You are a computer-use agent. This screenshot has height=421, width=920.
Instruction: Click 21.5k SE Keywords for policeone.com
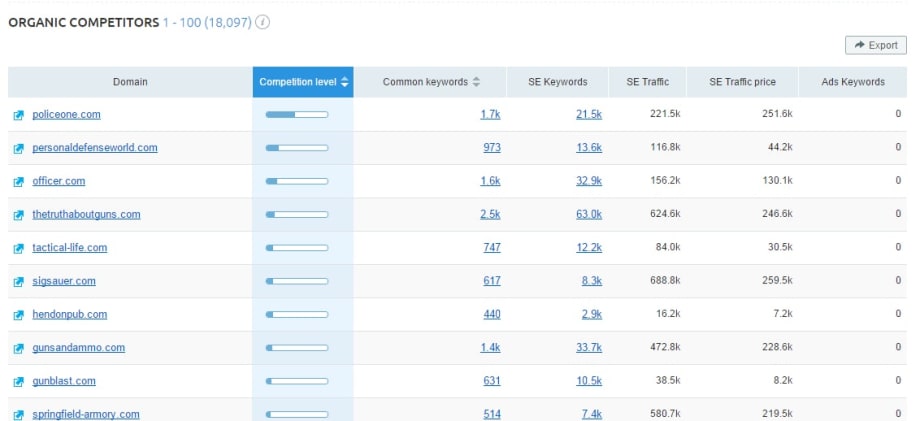(589, 115)
